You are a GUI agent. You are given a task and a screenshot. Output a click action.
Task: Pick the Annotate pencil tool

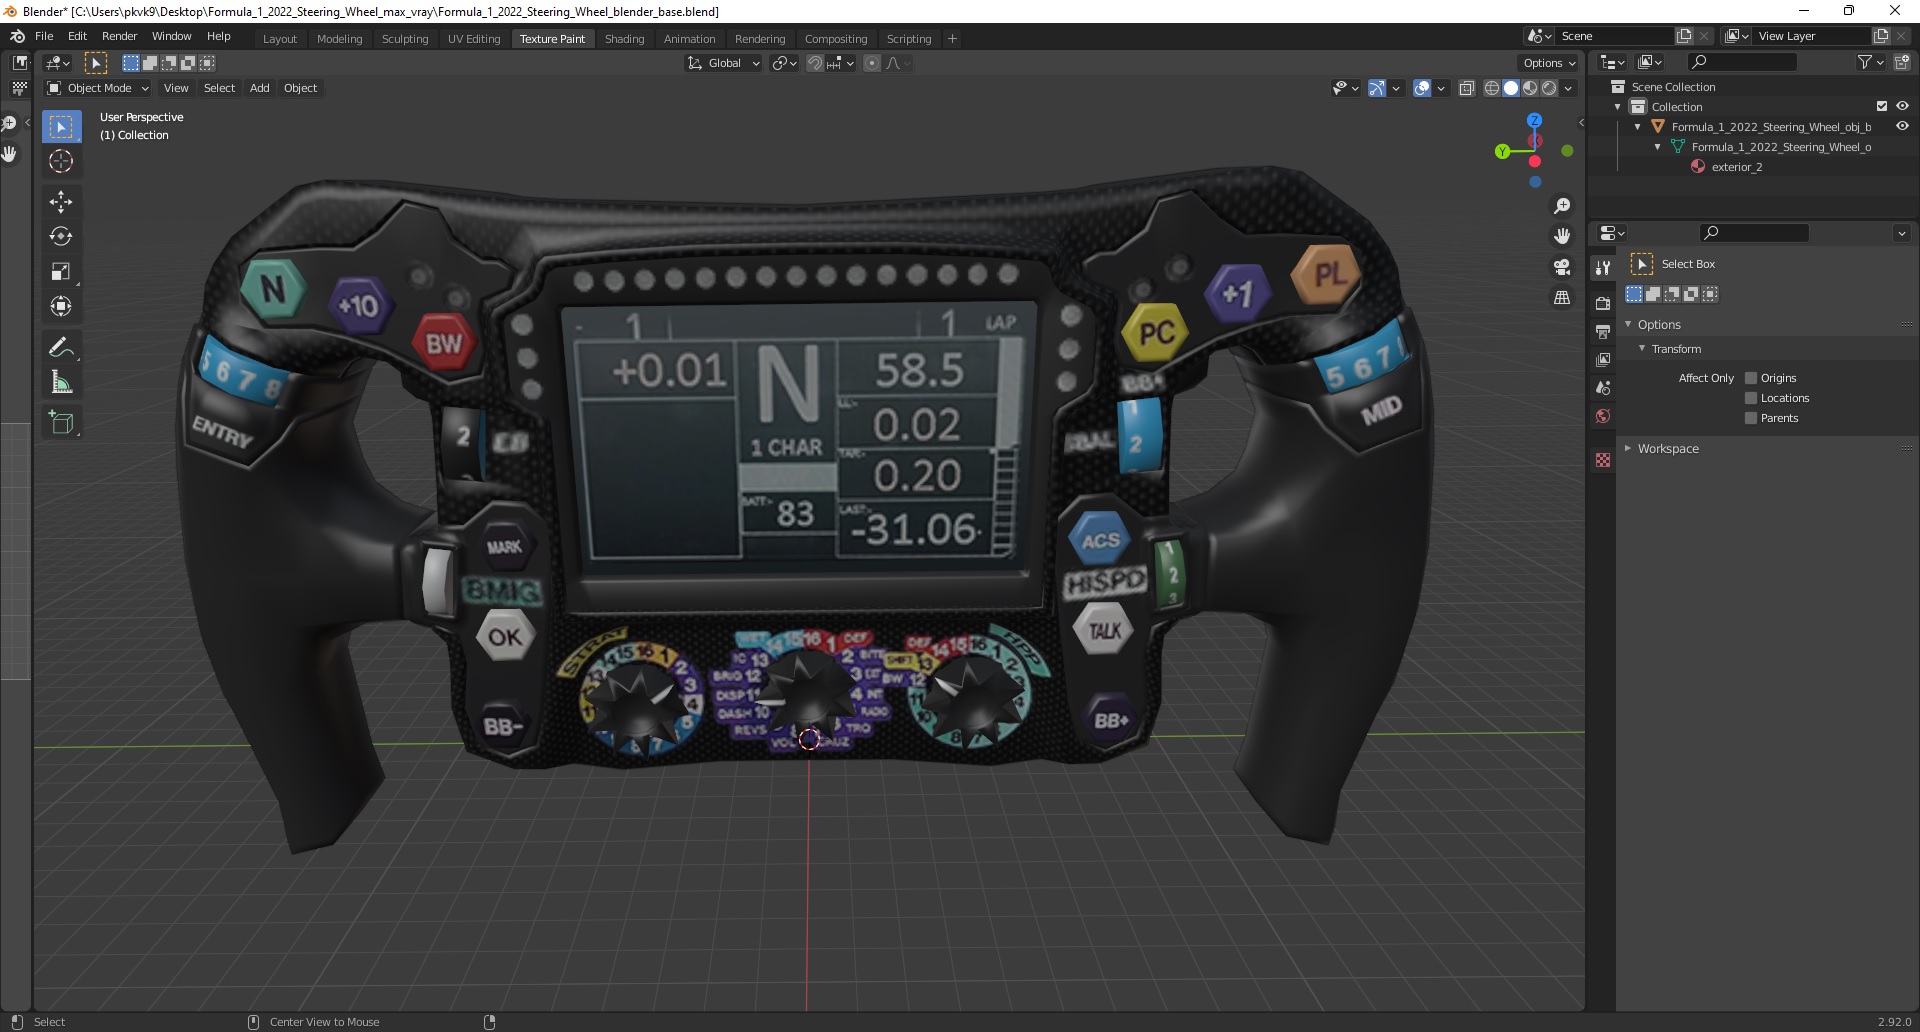[x=61, y=347]
